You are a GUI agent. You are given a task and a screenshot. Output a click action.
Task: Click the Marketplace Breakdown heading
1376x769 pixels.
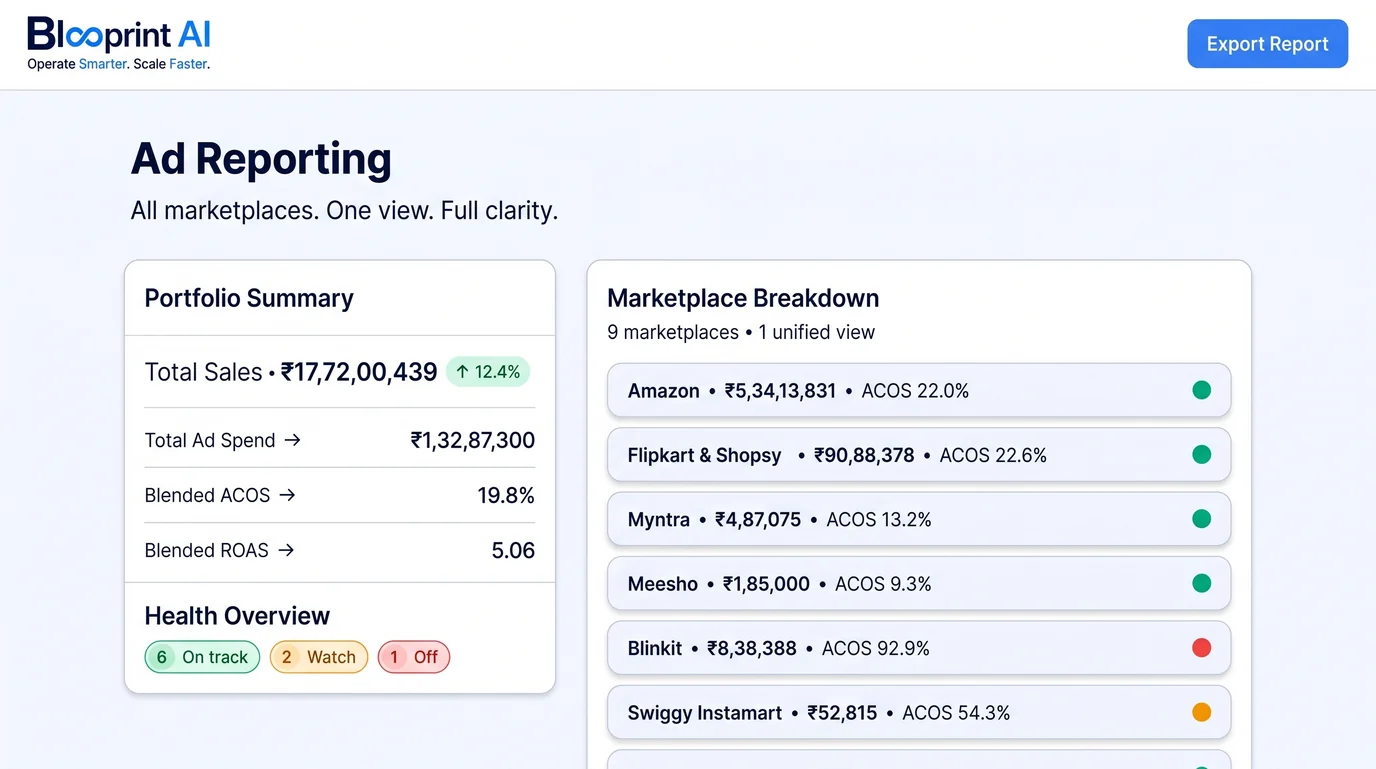743,298
